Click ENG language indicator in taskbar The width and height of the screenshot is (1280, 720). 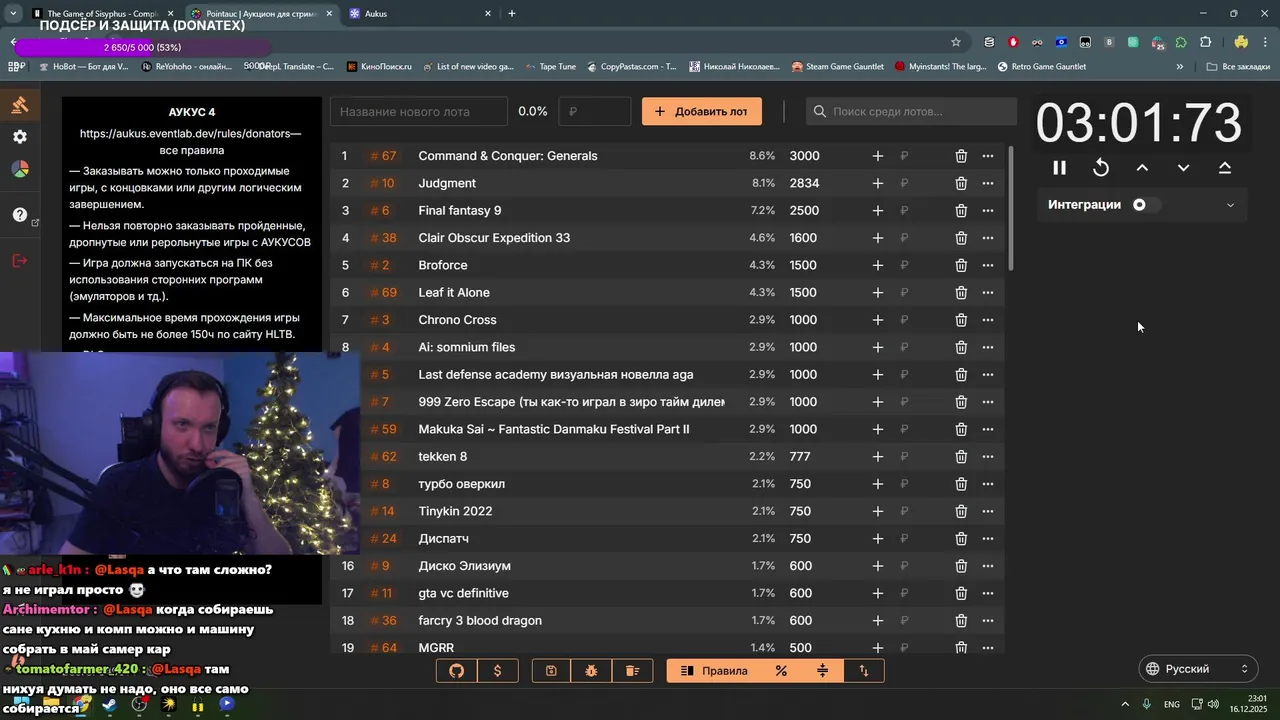pyautogui.click(x=1171, y=704)
